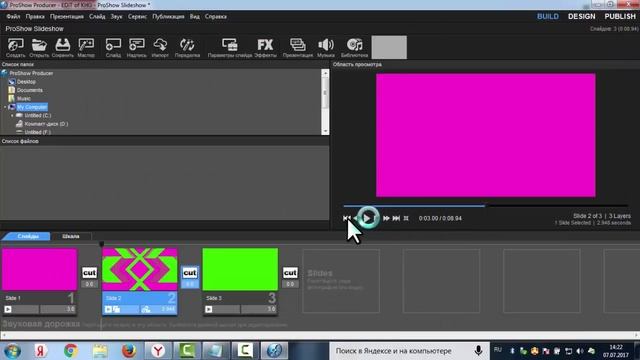
Task: Switch to Слайды tab
Action: coord(28,236)
